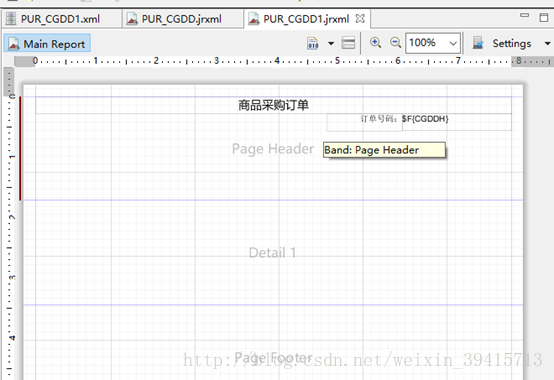
Task: Click the band layout toolbar icon
Action: pos(348,43)
